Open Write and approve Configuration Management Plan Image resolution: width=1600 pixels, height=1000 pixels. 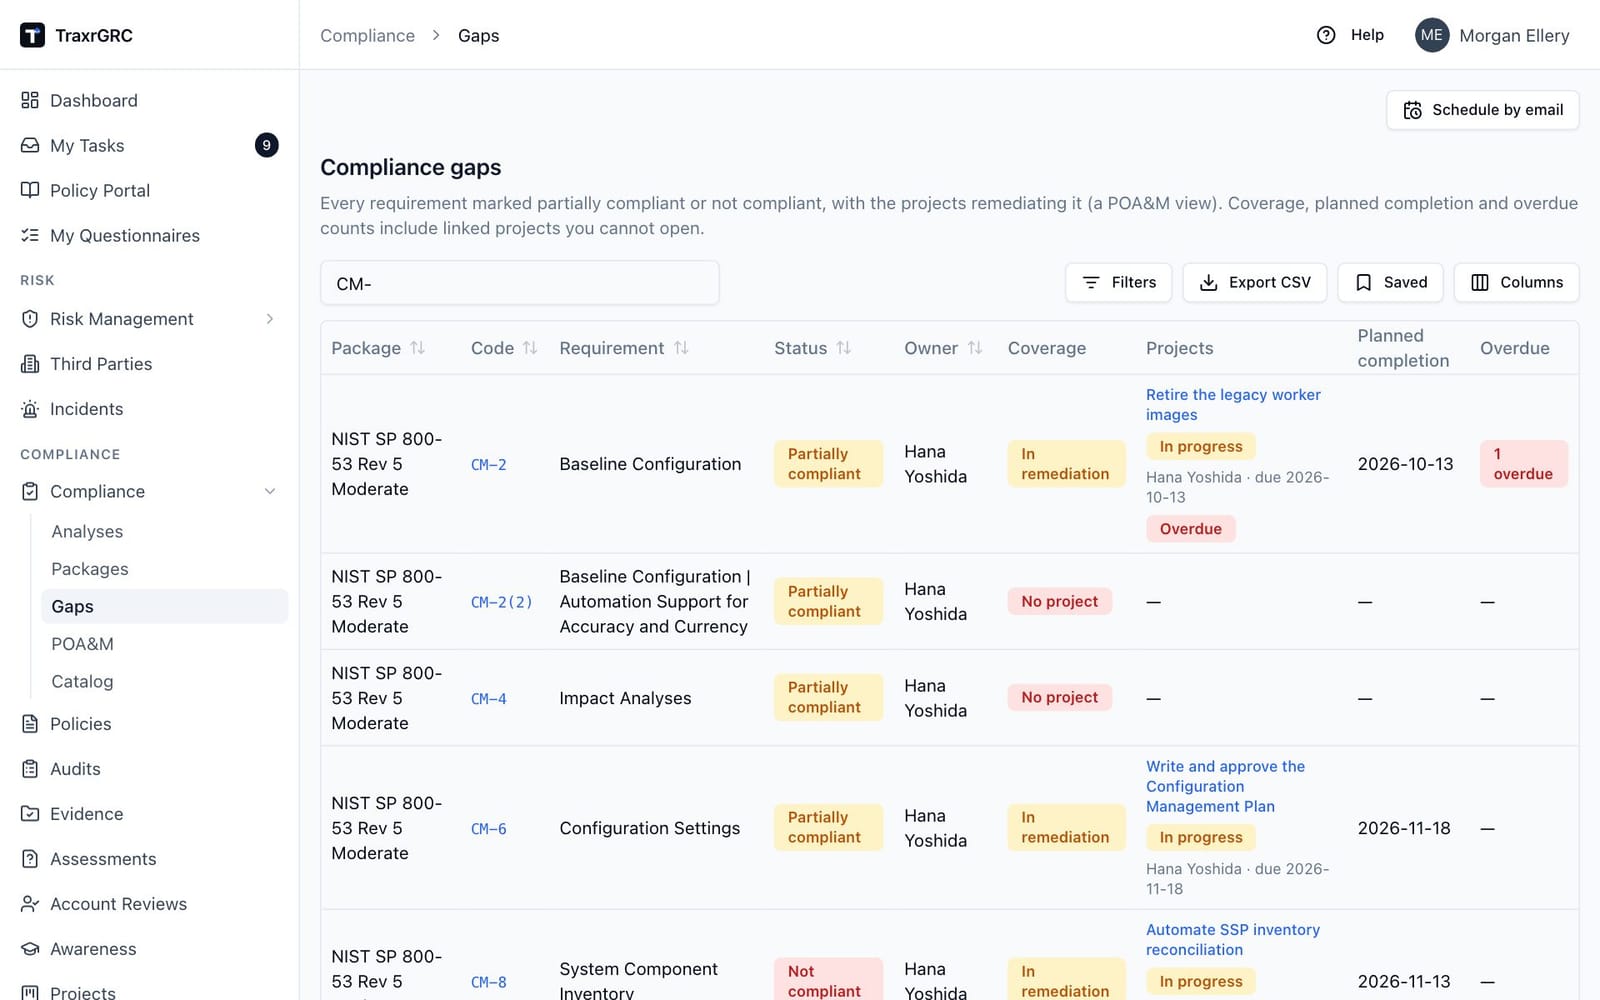[x=1225, y=786]
